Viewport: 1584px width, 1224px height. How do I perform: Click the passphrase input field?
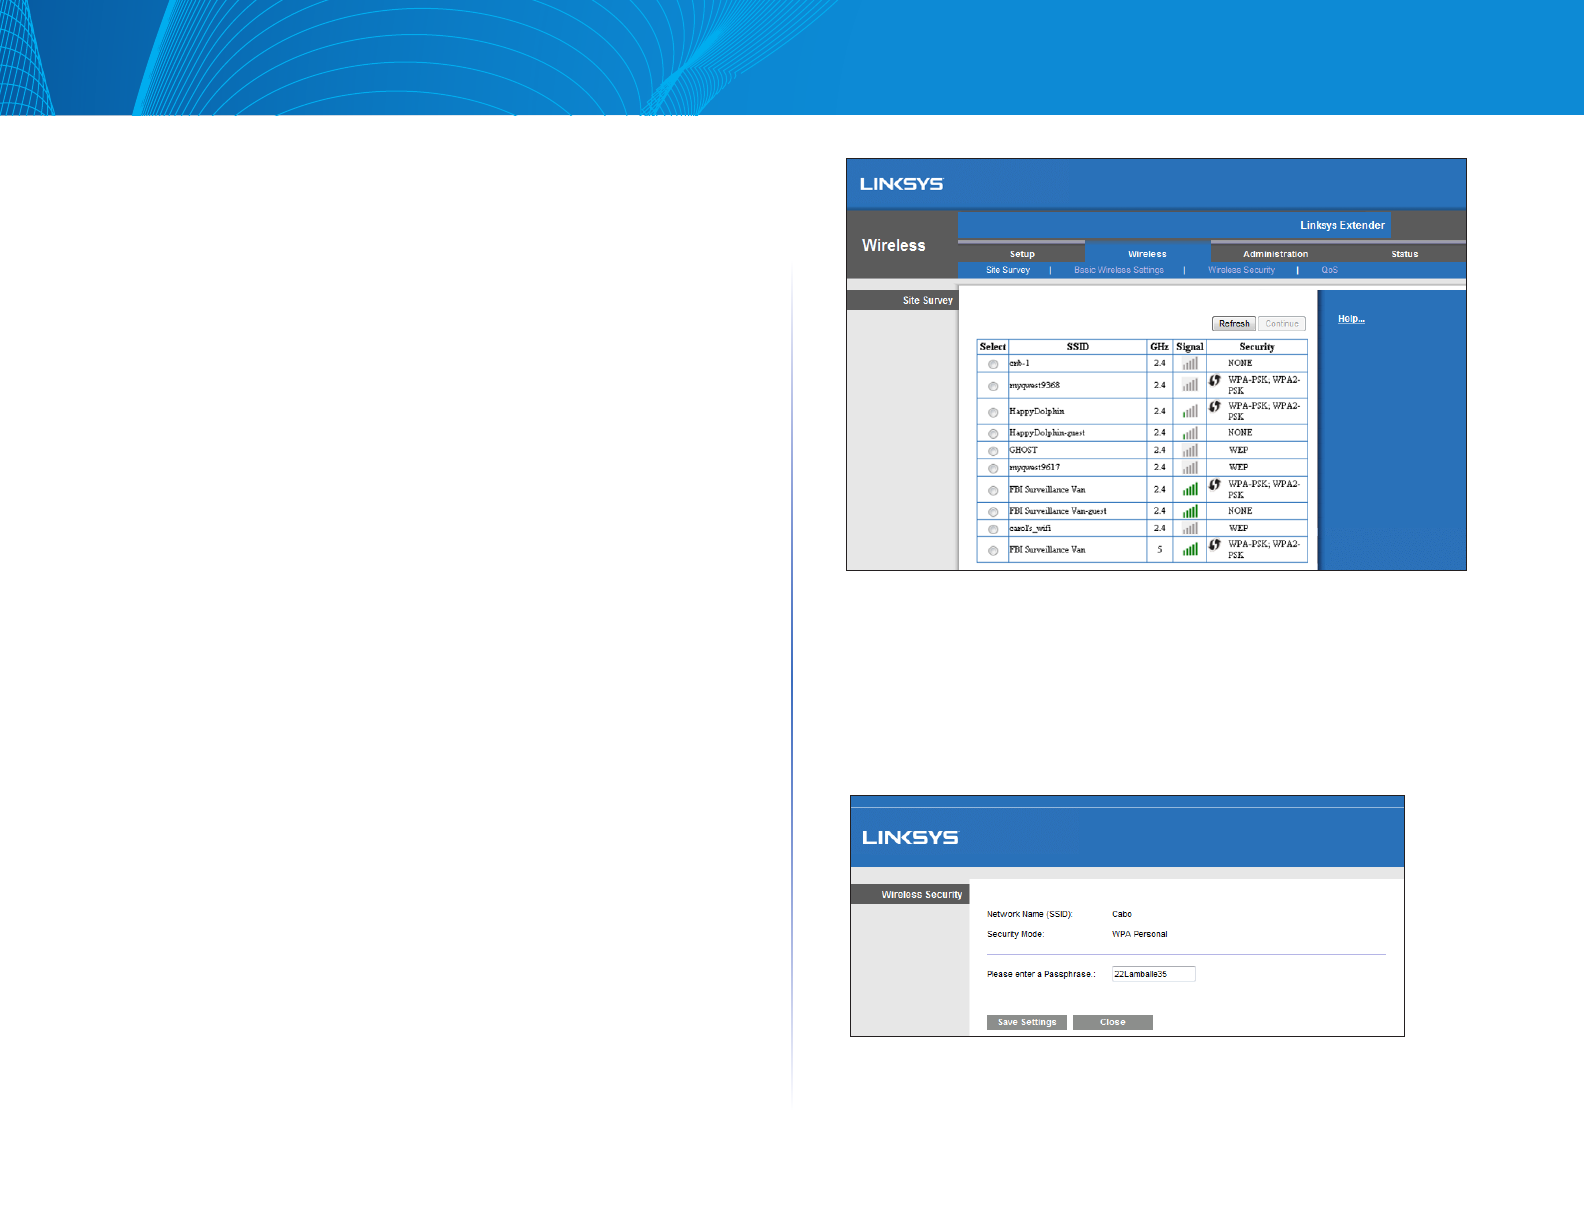[1154, 974]
